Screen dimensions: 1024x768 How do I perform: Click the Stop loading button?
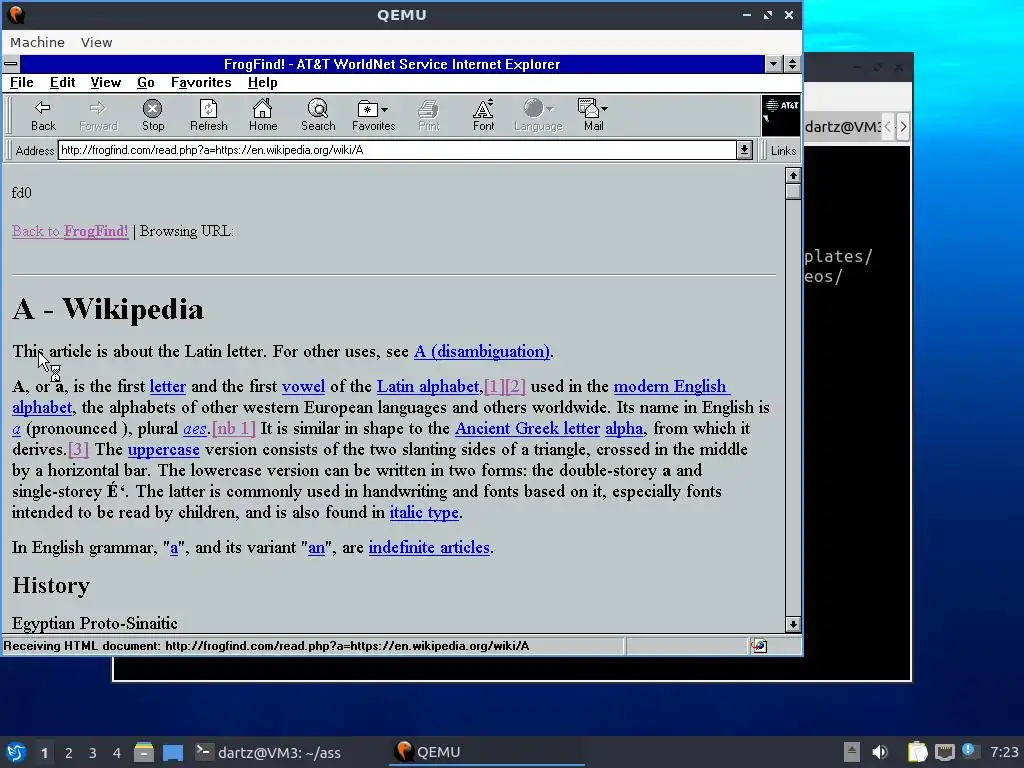(x=153, y=116)
